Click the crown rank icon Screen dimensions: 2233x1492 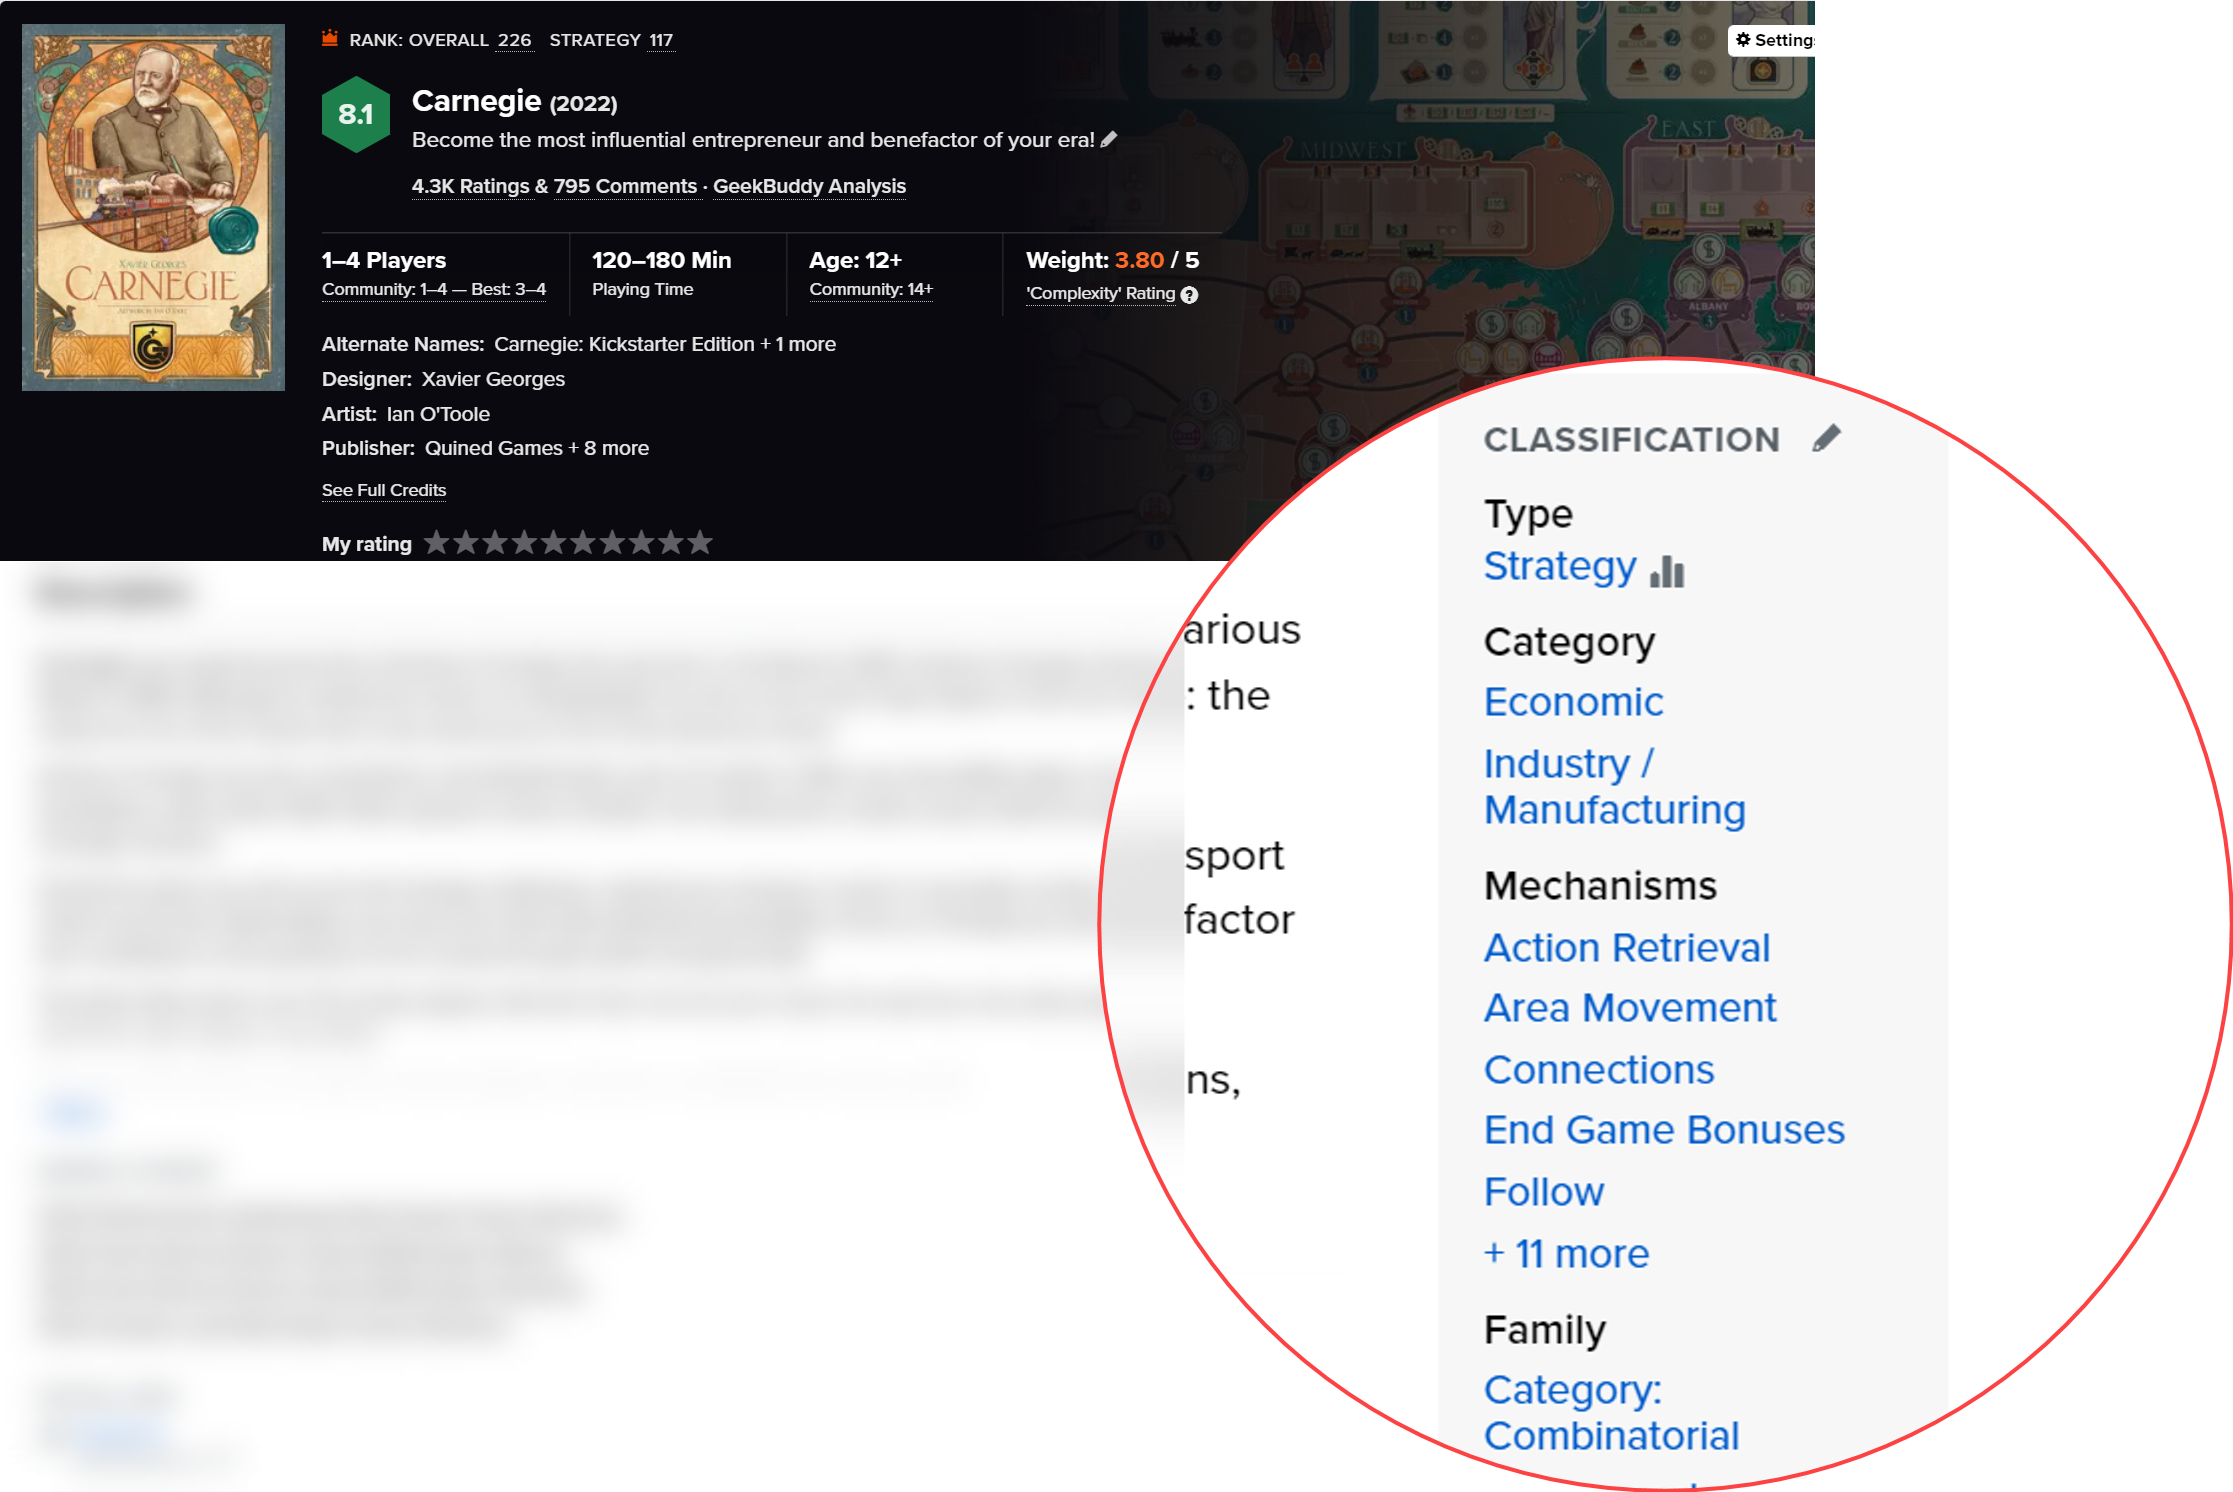tap(330, 39)
